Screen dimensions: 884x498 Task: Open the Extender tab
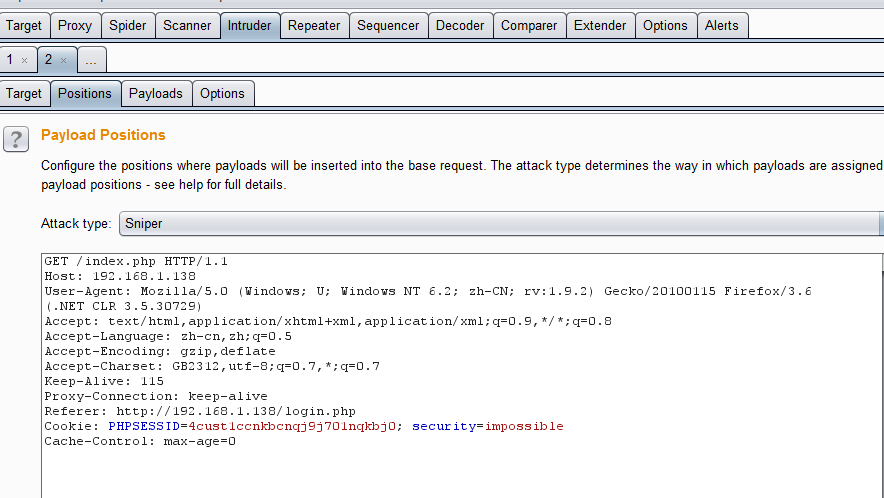[x=600, y=26]
